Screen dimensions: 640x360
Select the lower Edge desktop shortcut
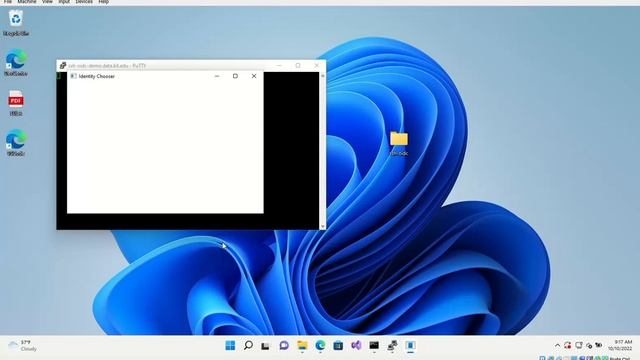(16, 143)
